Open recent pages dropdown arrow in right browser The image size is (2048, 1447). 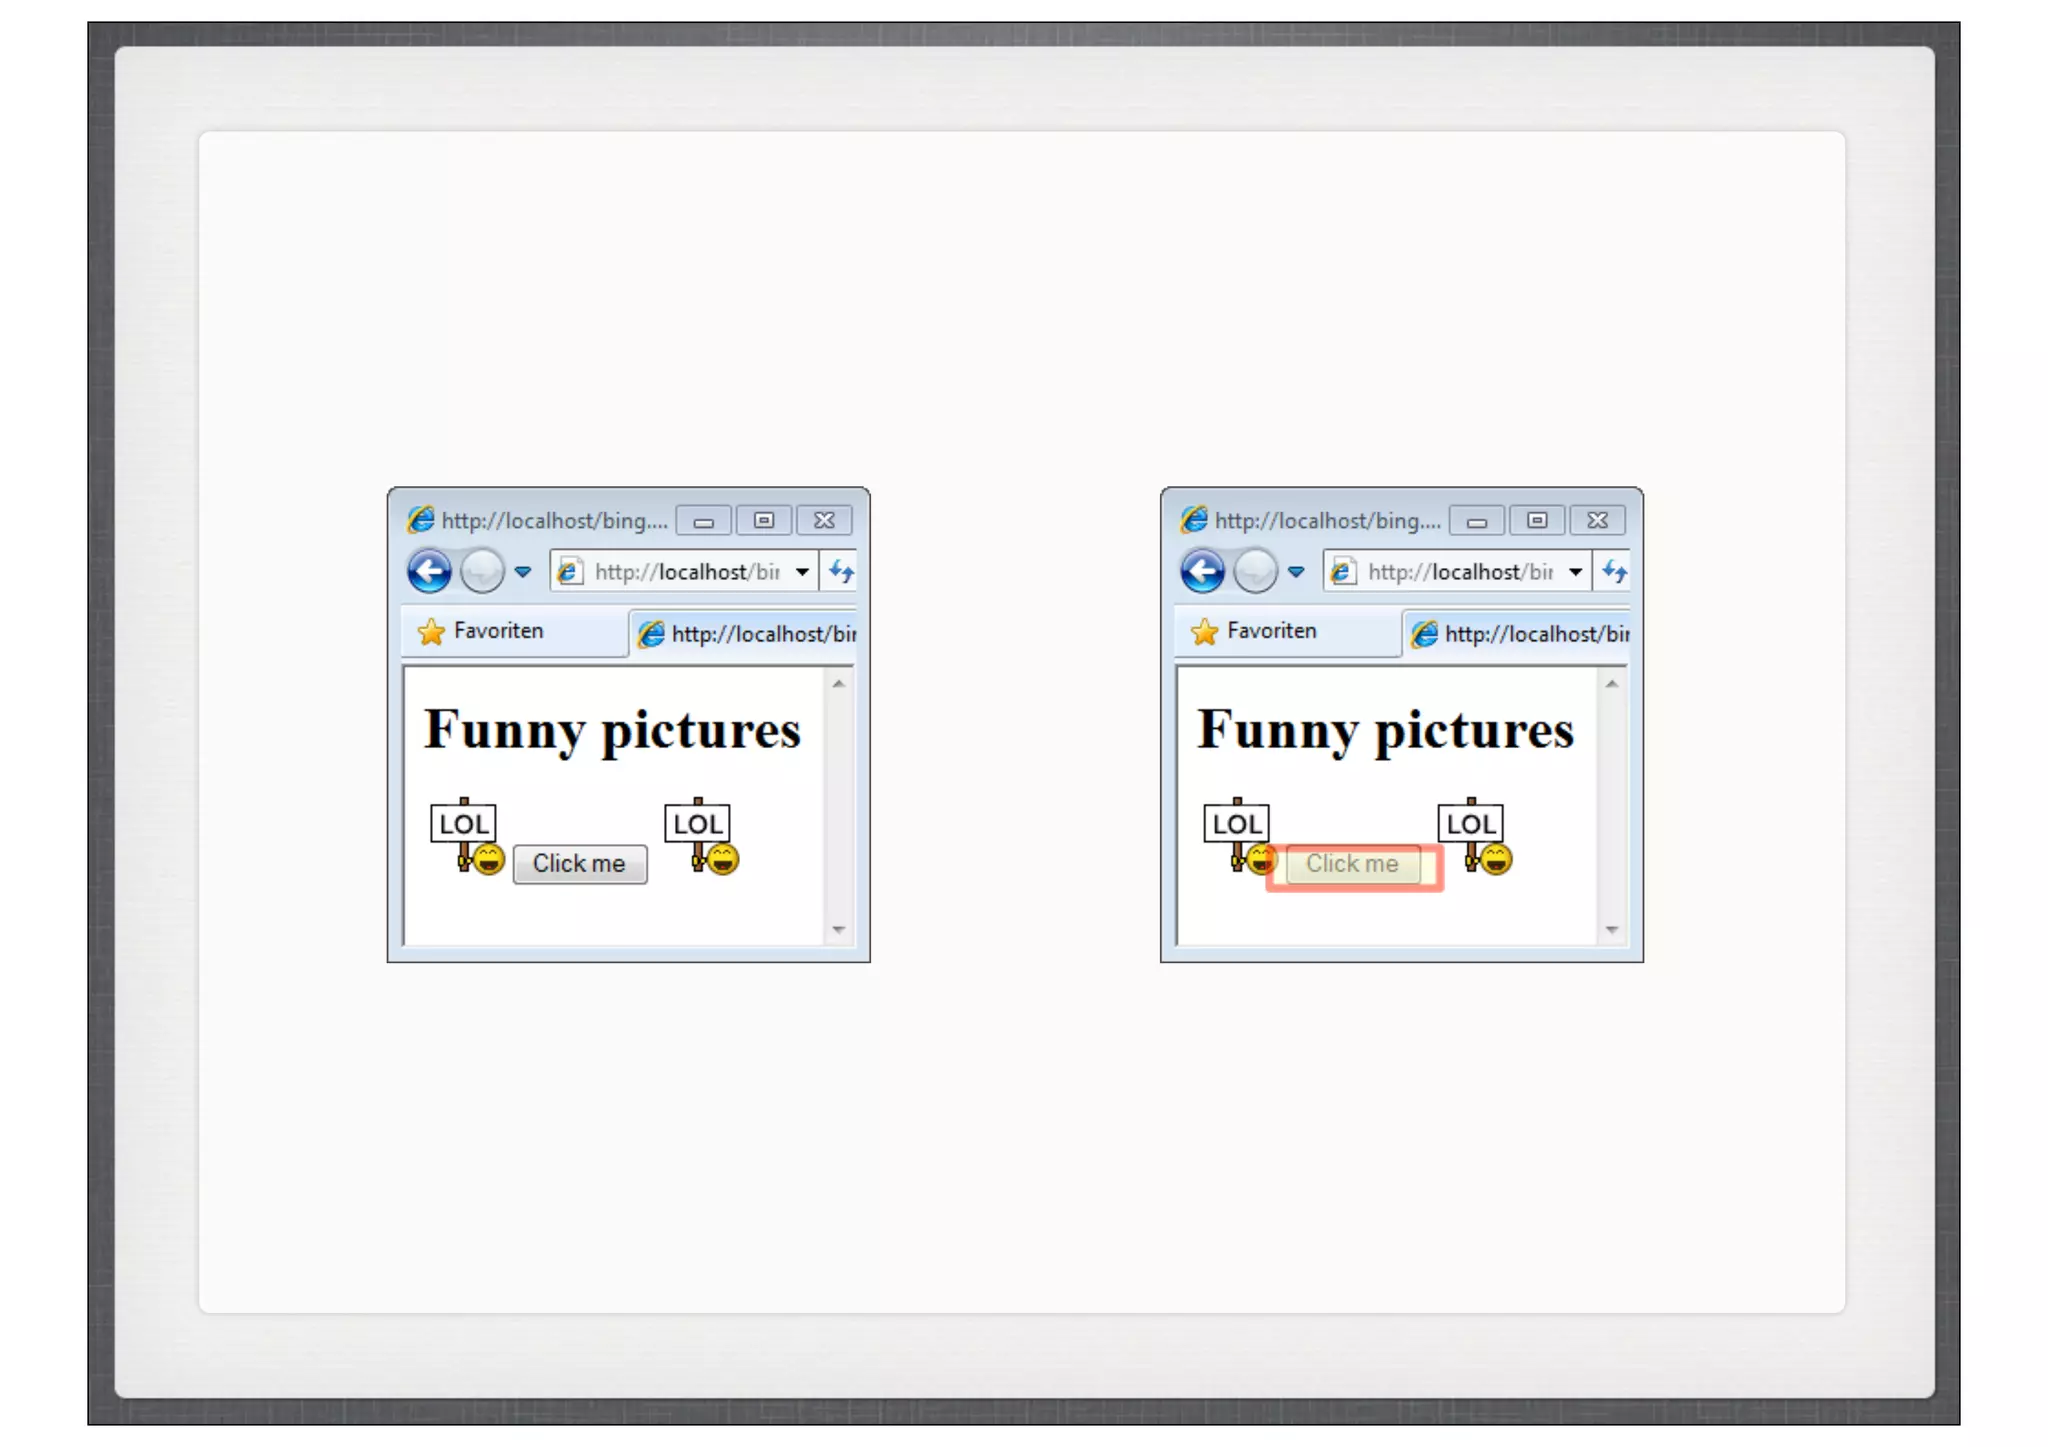pyautogui.click(x=1296, y=572)
